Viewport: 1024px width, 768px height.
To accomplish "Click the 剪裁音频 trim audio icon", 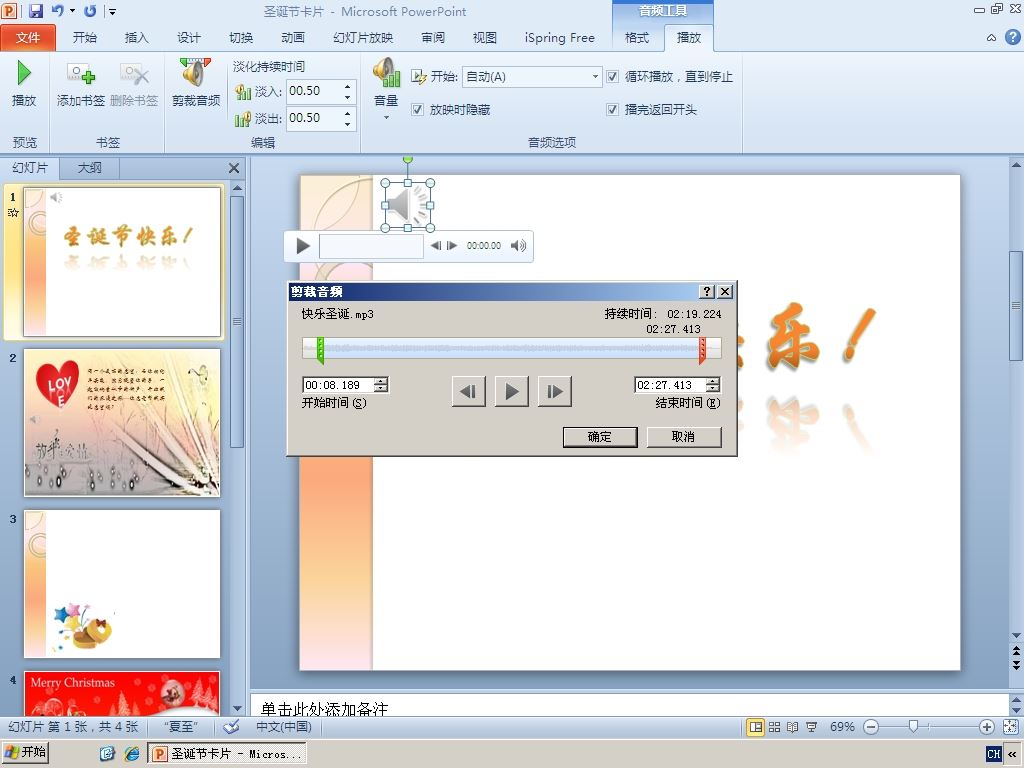I will click(x=196, y=72).
